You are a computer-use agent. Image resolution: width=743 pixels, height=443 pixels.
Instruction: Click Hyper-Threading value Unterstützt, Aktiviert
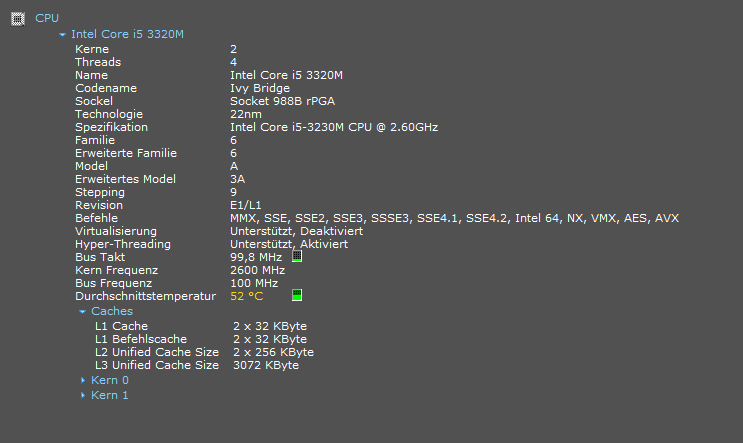[289, 244]
